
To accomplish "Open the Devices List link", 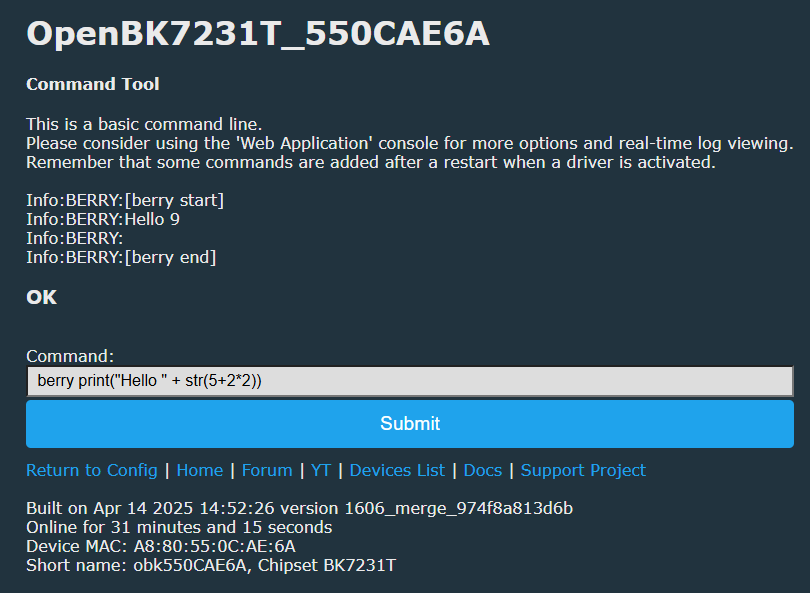I will (397, 470).
